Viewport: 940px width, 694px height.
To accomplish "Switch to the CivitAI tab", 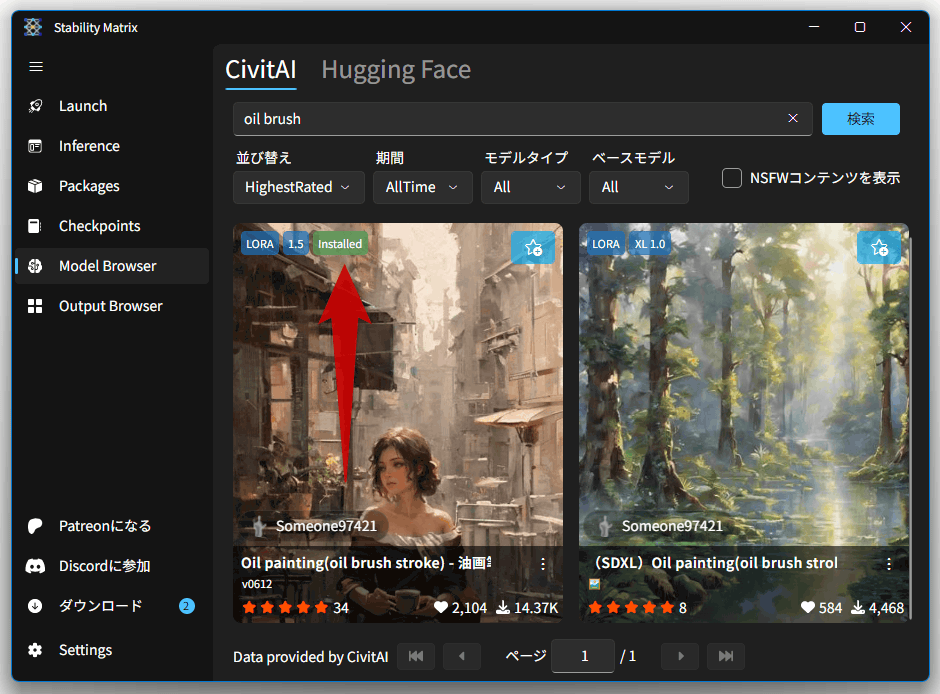I will tap(261, 70).
